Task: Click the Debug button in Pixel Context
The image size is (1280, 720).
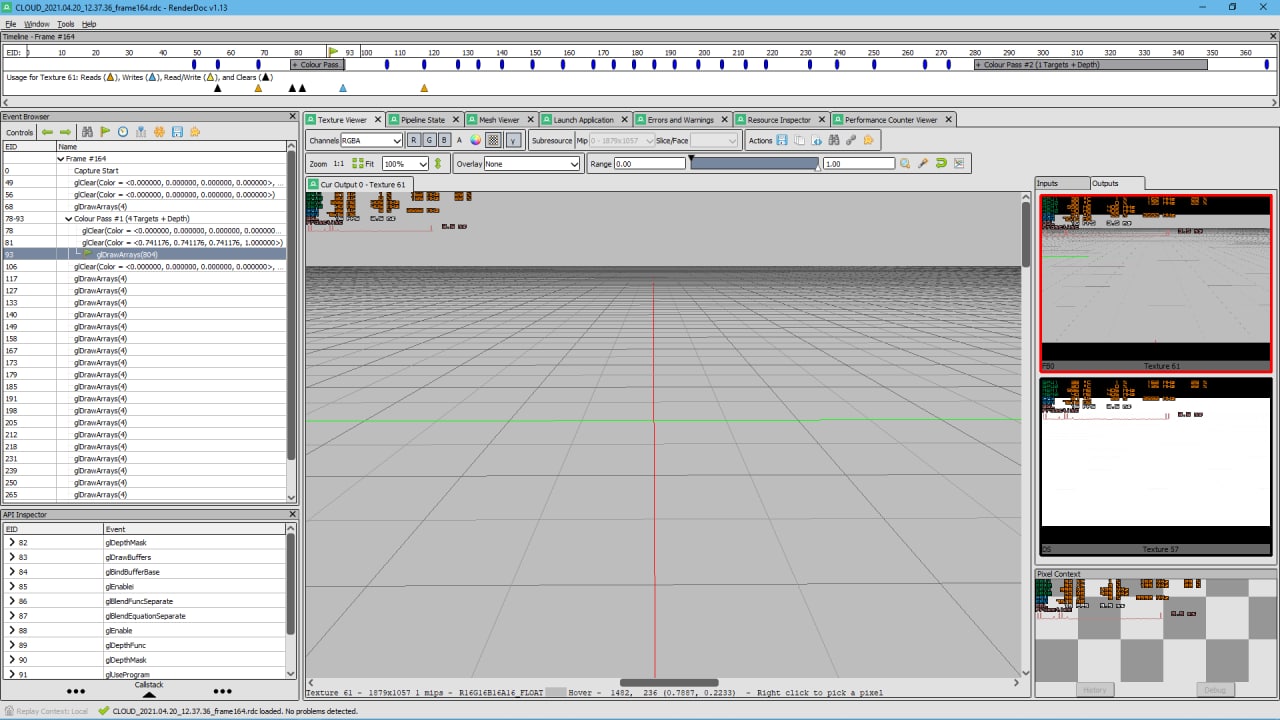Action: 1214,690
